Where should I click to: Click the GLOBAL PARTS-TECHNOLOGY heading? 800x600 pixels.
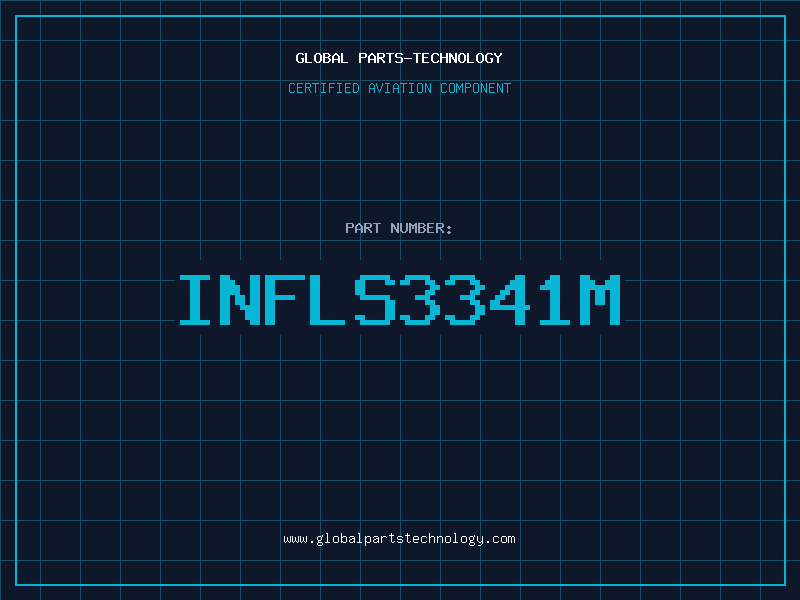click(399, 58)
